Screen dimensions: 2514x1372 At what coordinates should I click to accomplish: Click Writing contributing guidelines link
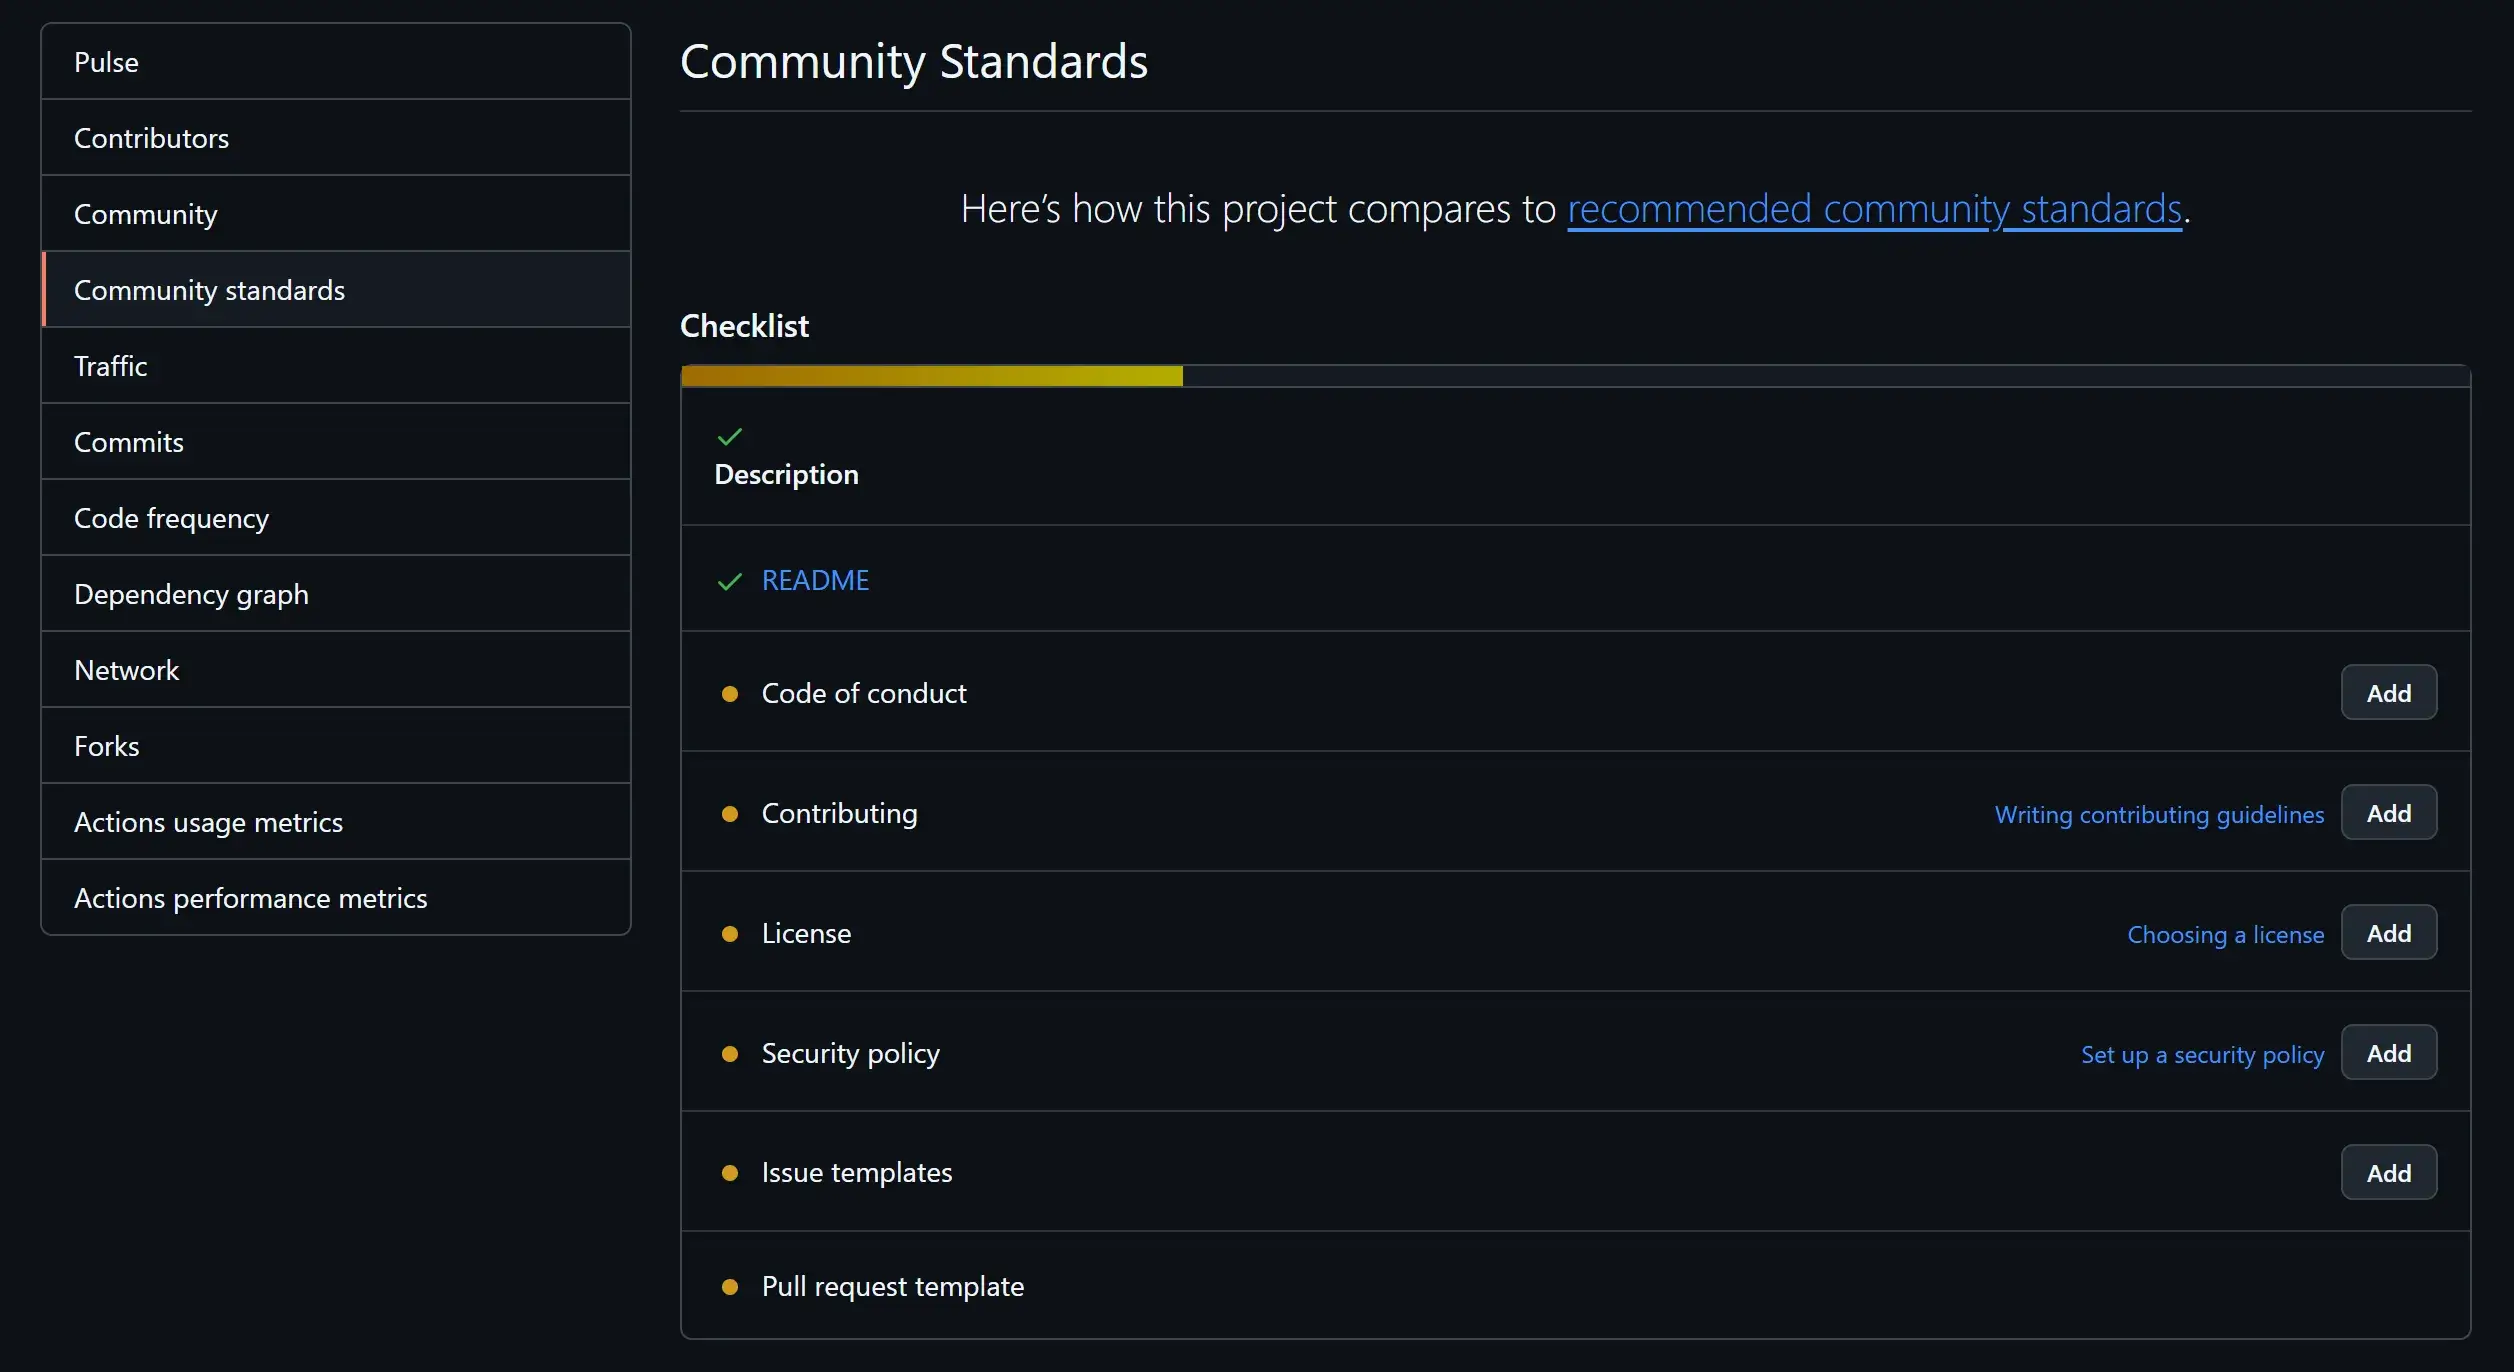pyautogui.click(x=2159, y=815)
